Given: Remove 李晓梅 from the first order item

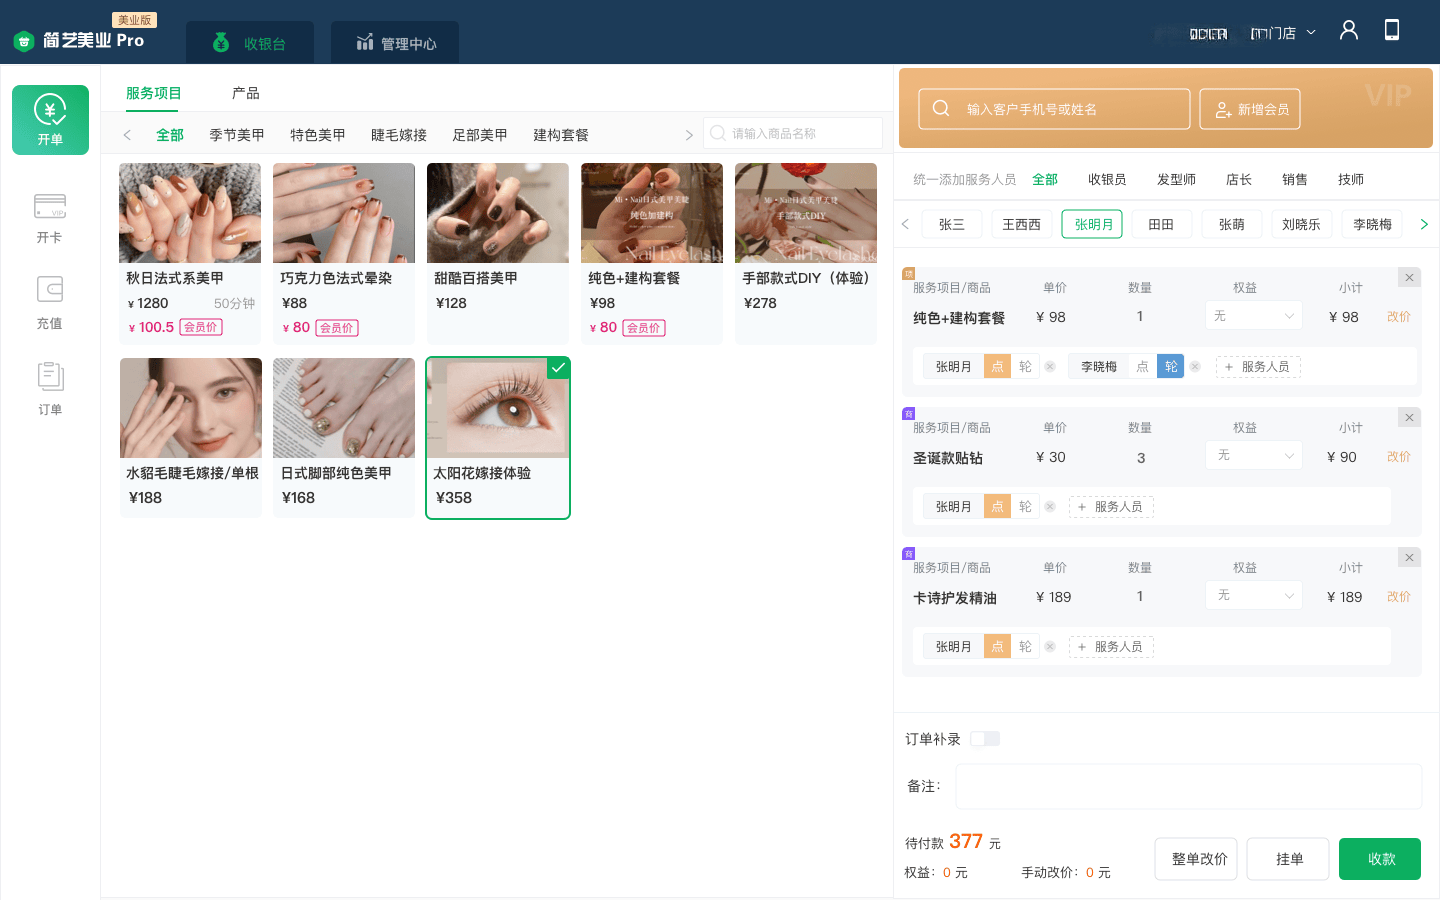Looking at the screenshot, I should click(x=1195, y=367).
